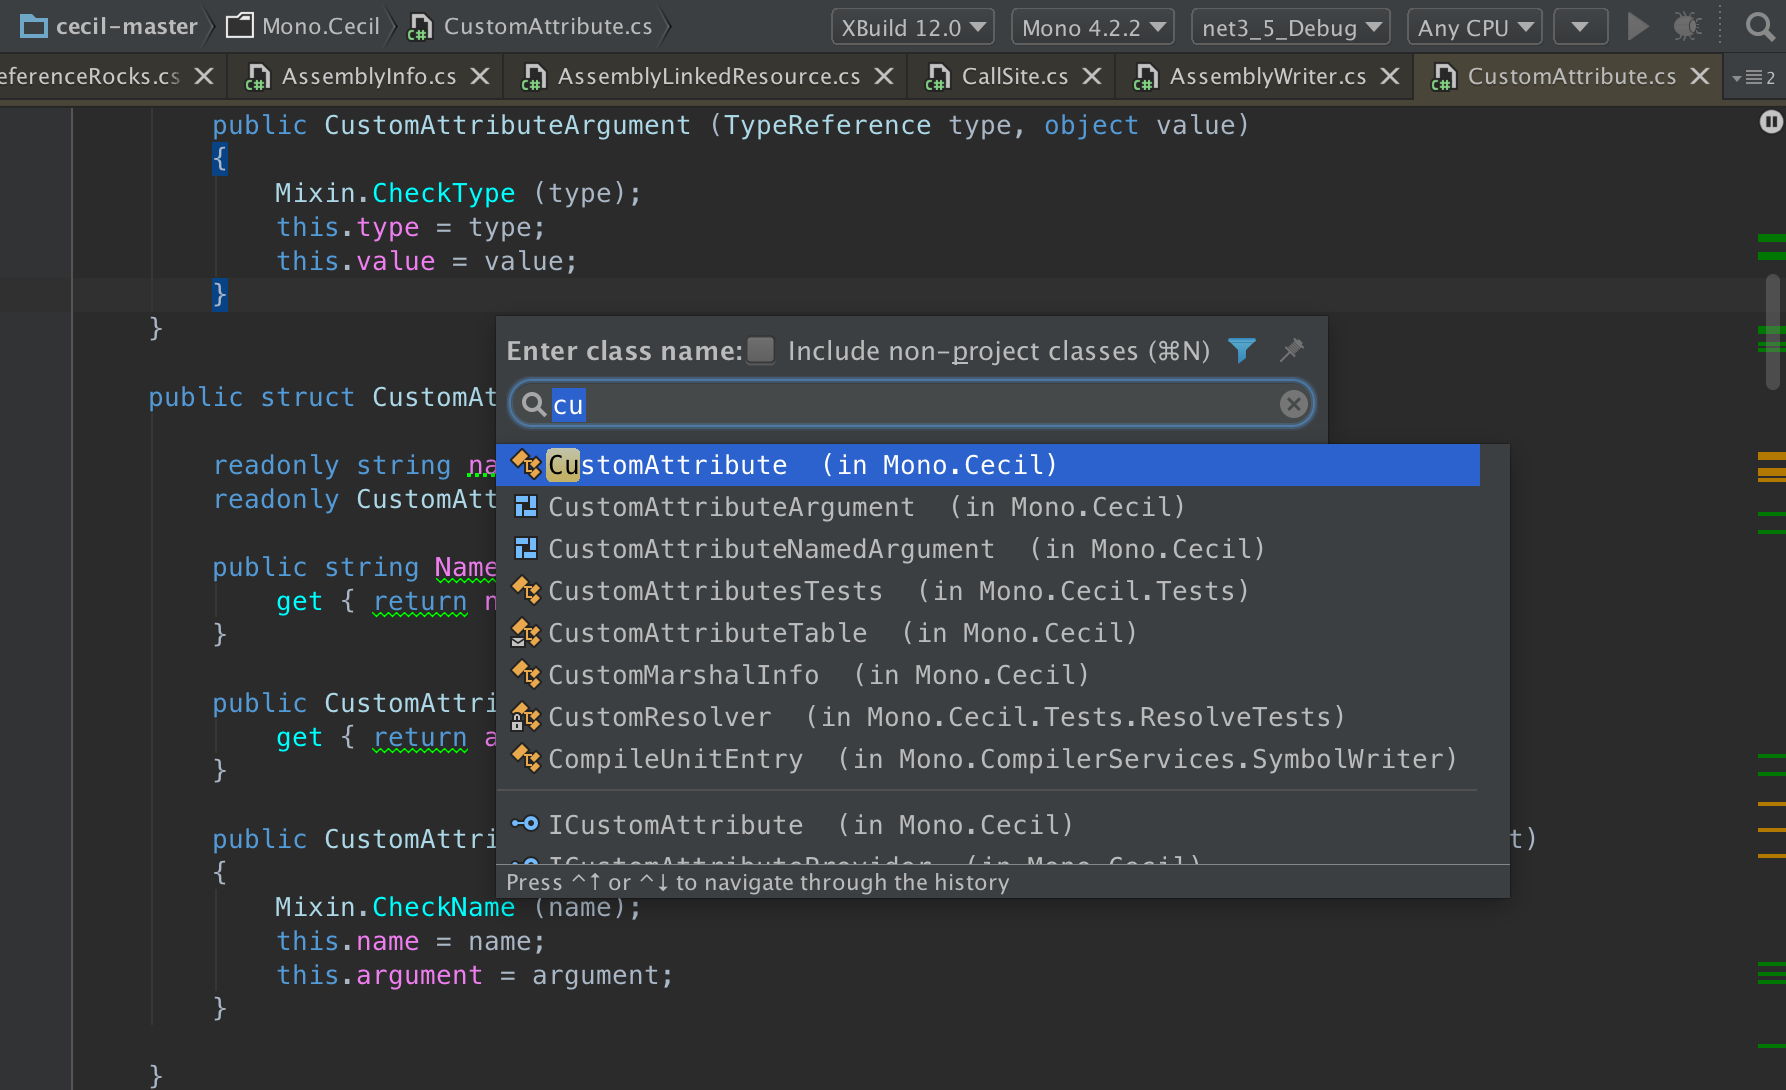Run the project with the play icon
The height and width of the screenshot is (1090, 1786).
pos(1638,27)
